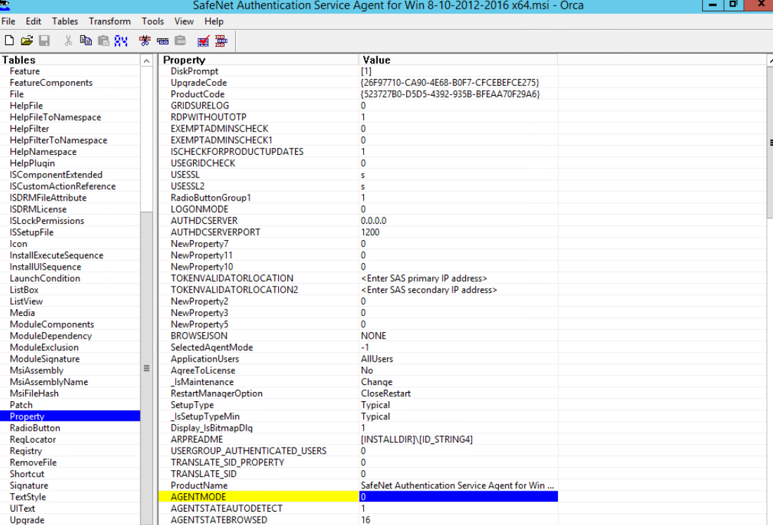Select the Property table
The image size is (773, 530).
tap(70, 416)
